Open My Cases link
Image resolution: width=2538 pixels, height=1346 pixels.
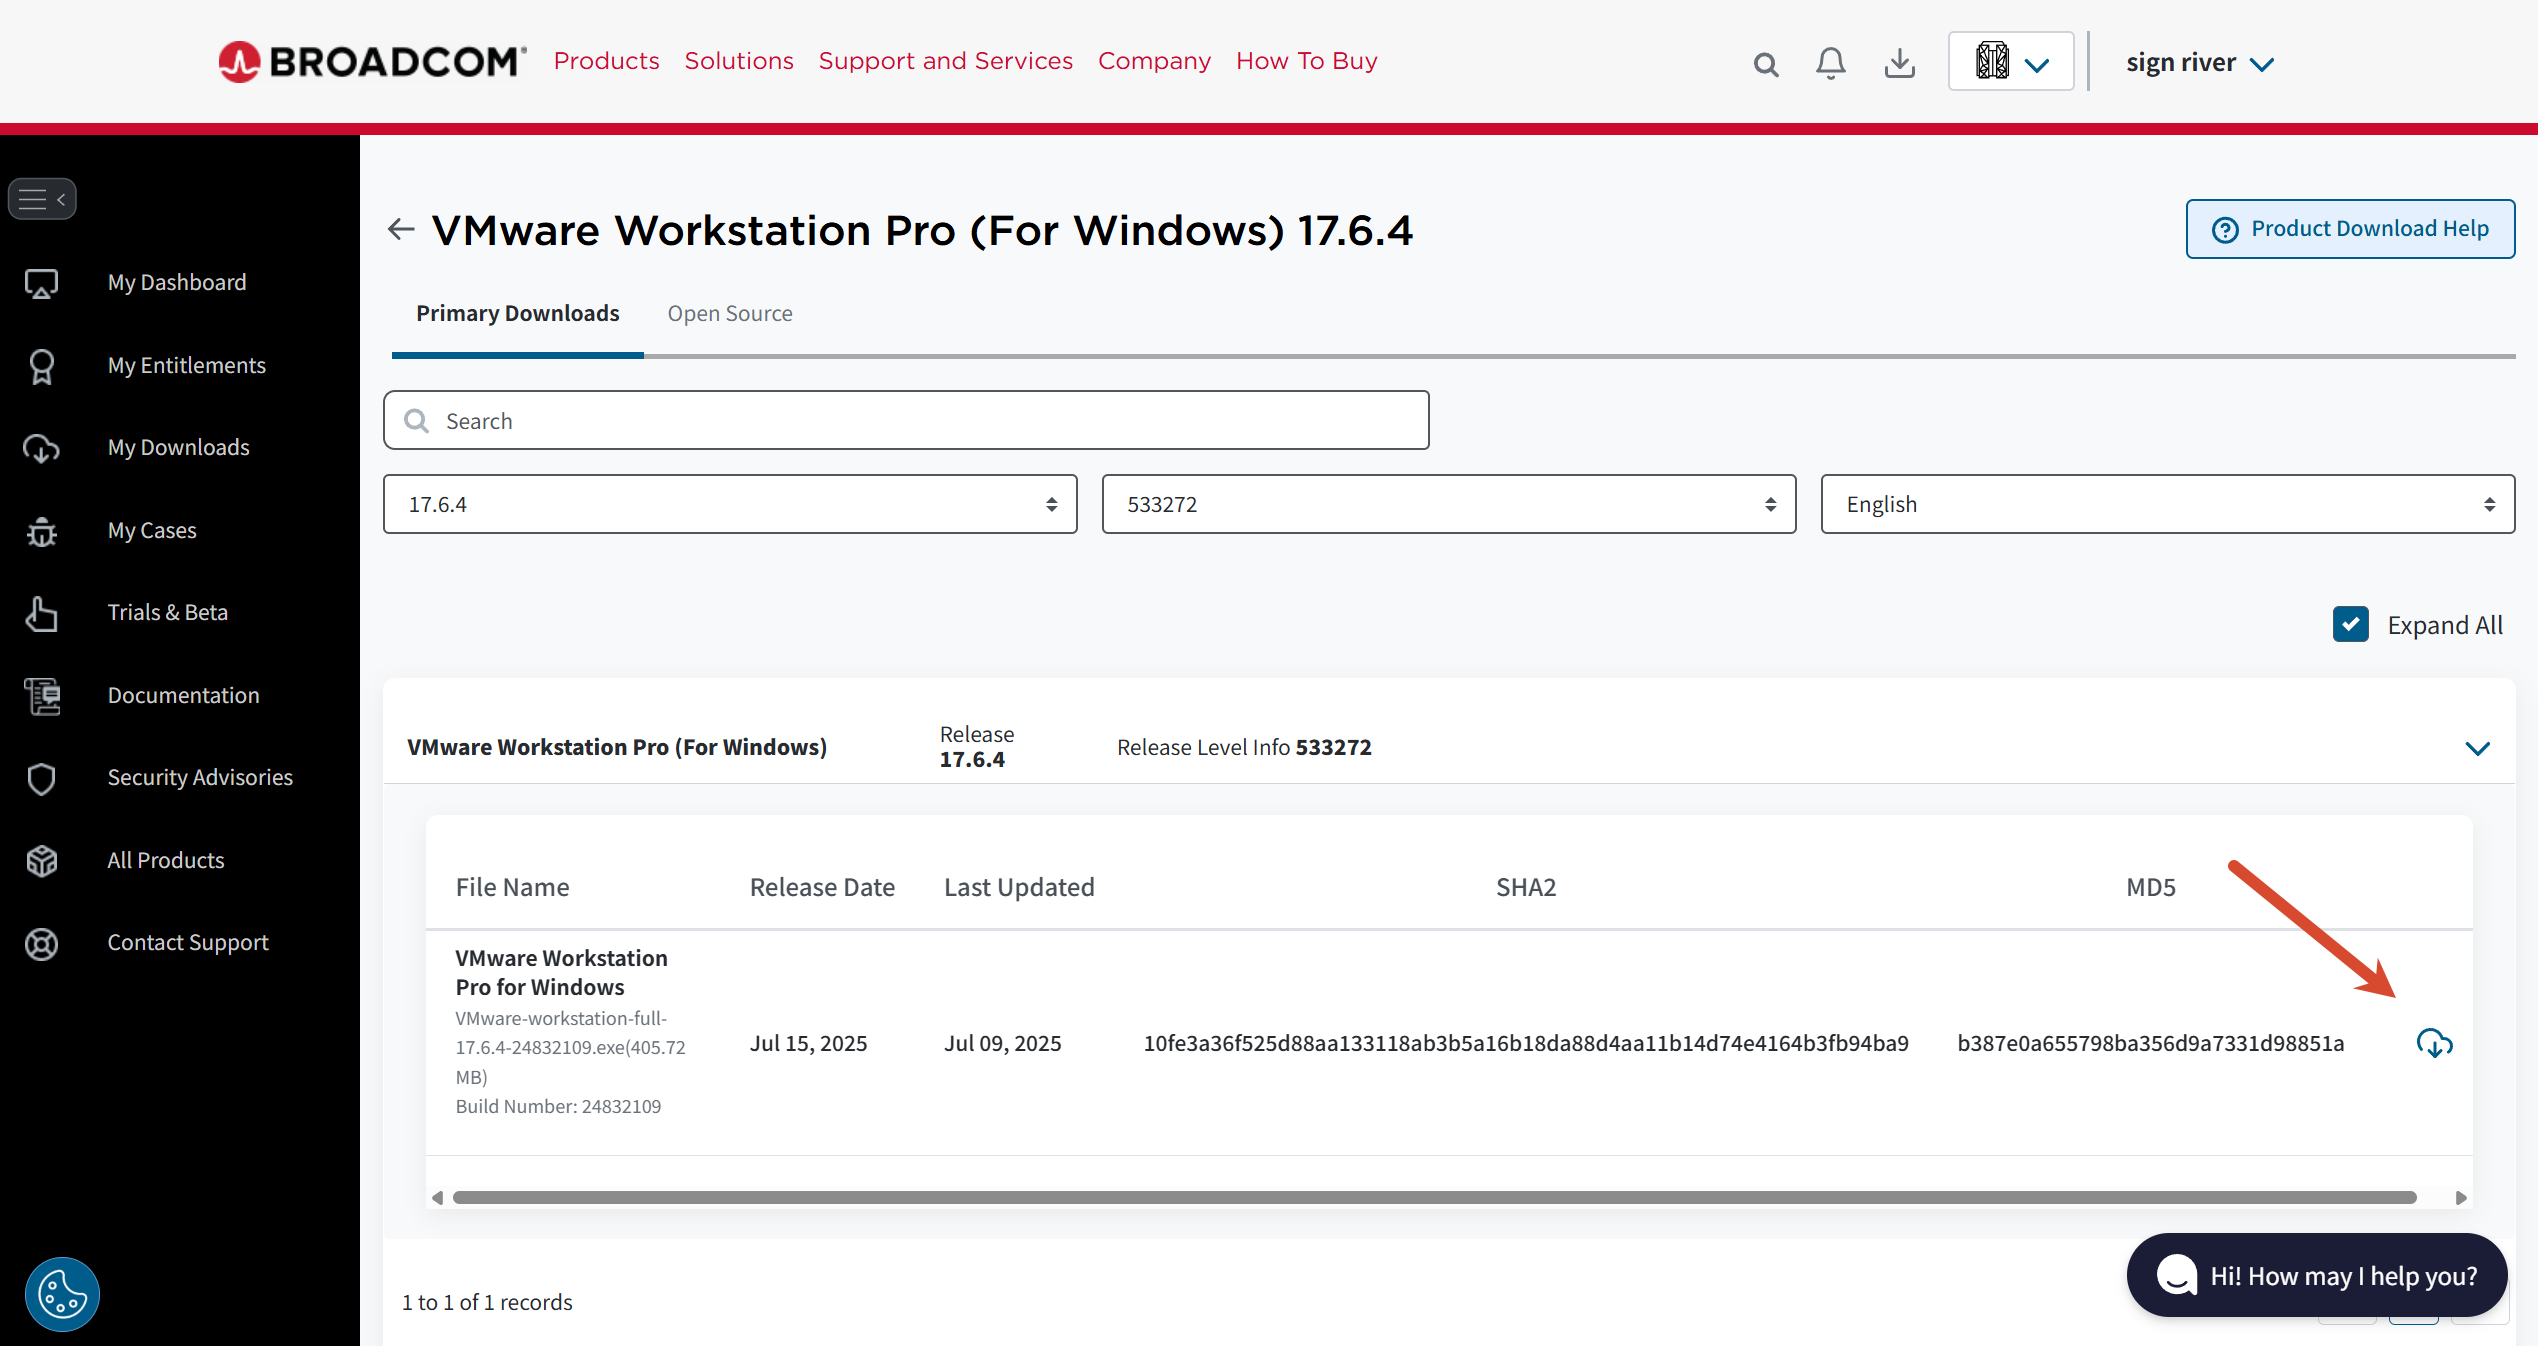[x=152, y=531]
